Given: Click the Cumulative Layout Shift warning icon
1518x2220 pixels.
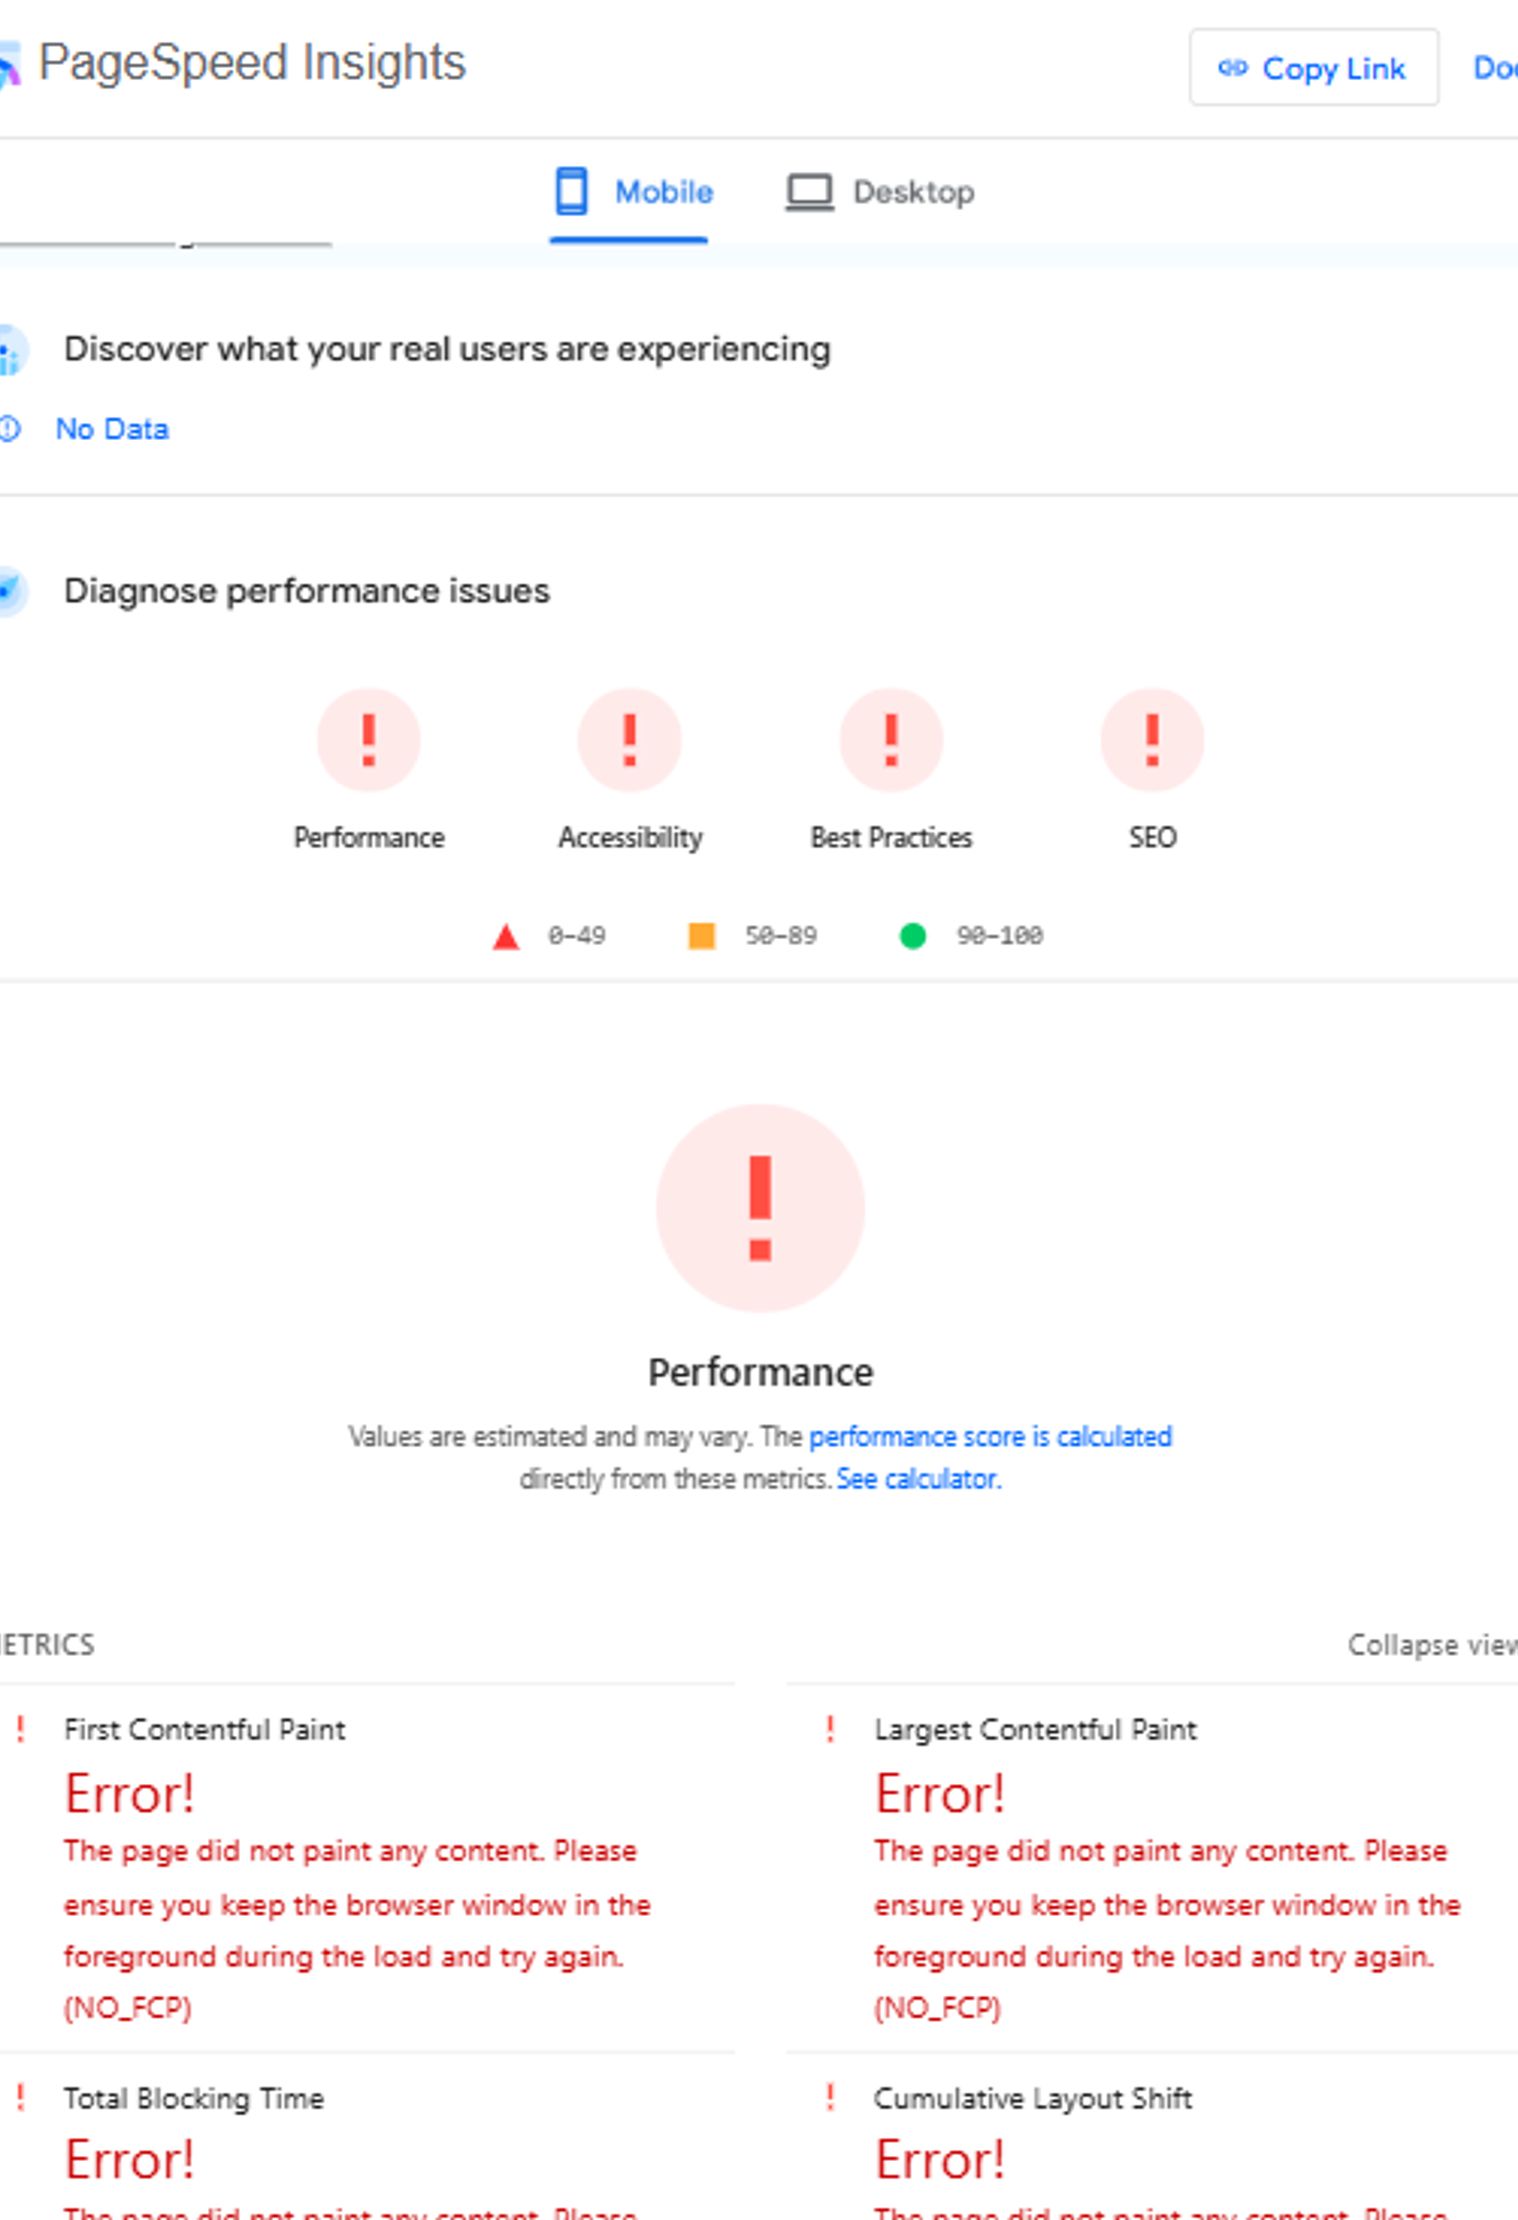Looking at the screenshot, I should tap(832, 2098).
